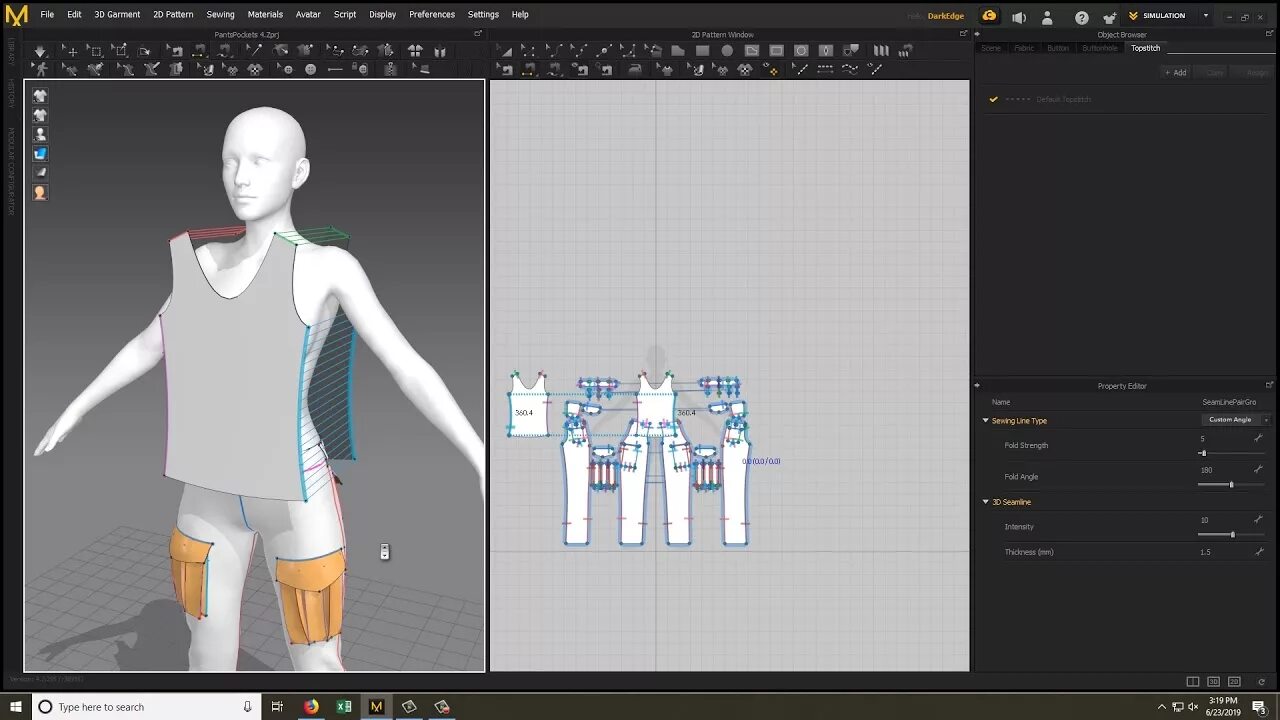Select the Select/Move tool in 3D toolbar
Screen dimensions: 1280x720
click(71, 51)
